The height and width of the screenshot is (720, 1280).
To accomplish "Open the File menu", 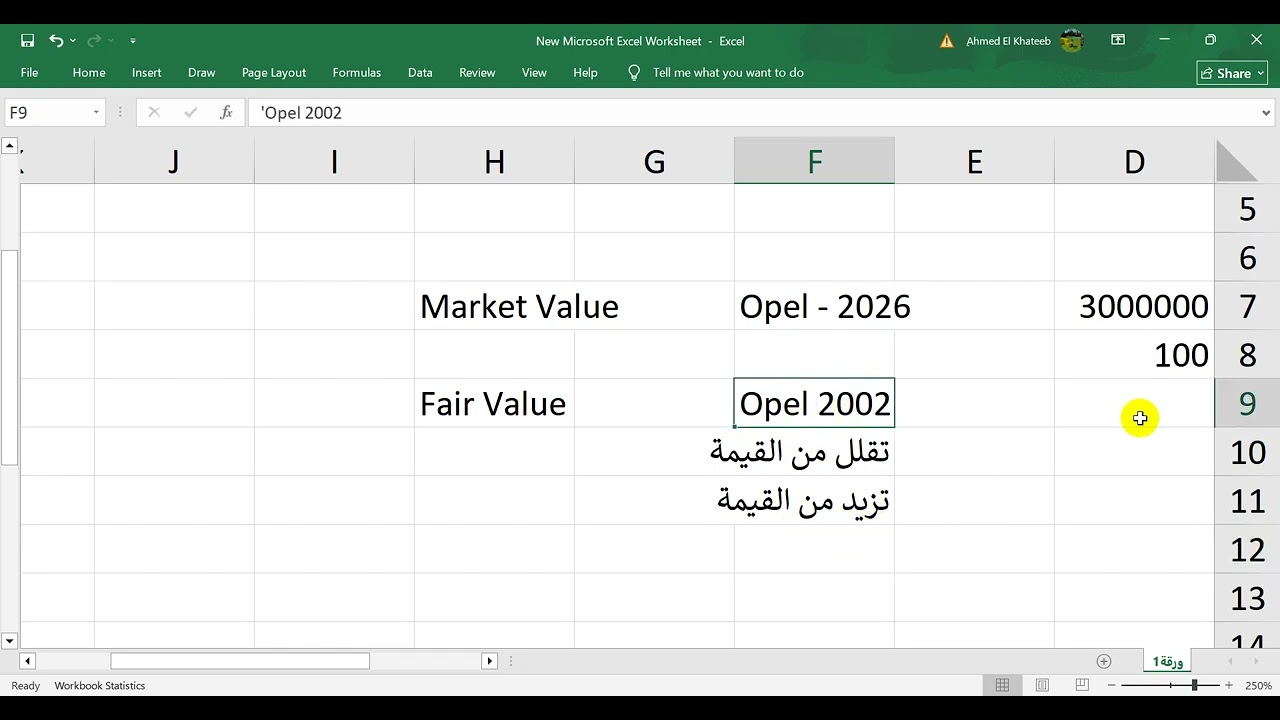I will (30, 73).
